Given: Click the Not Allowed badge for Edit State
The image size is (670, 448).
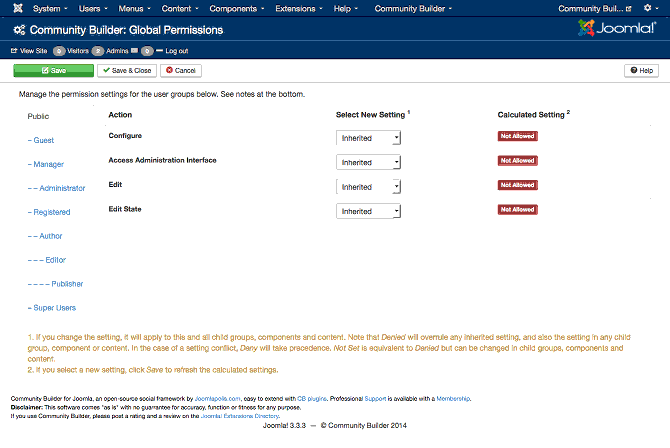Looking at the screenshot, I should (x=517, y=209).
